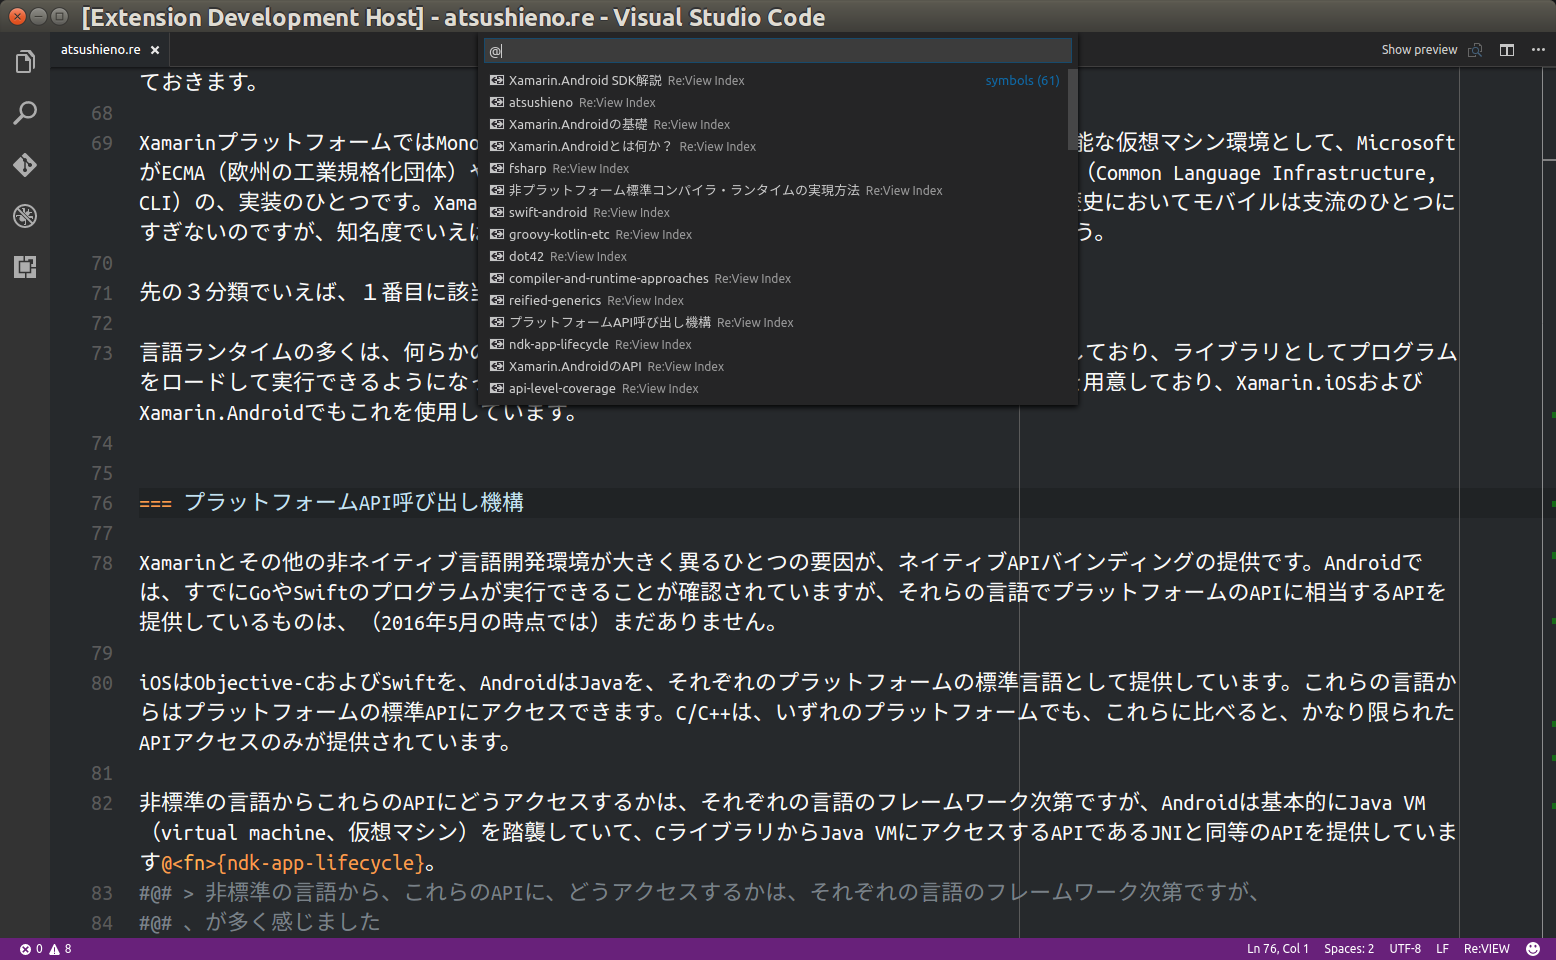Focus the symbol search input field

pos(777,50)
